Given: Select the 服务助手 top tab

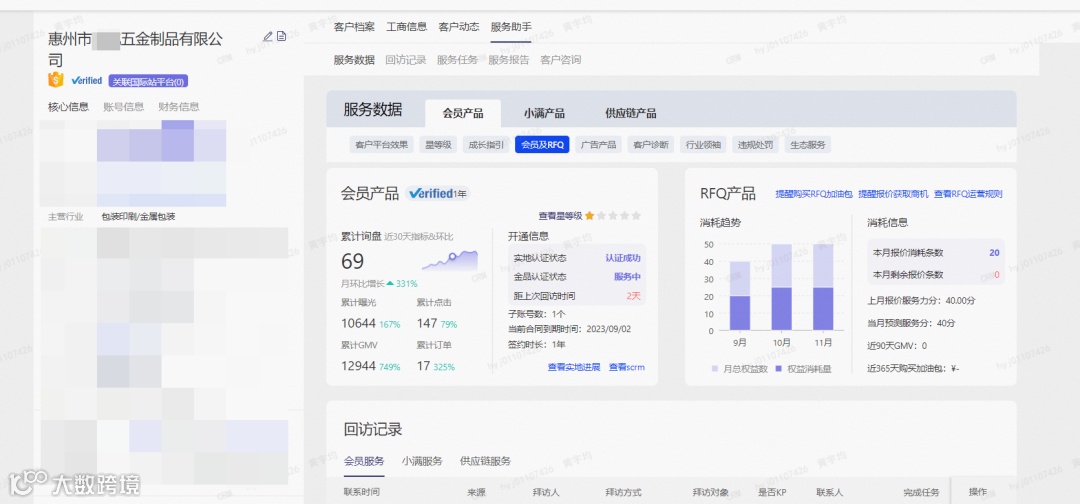Looking at the screenshot, I should pyautogui.click(x=511, y=27).
